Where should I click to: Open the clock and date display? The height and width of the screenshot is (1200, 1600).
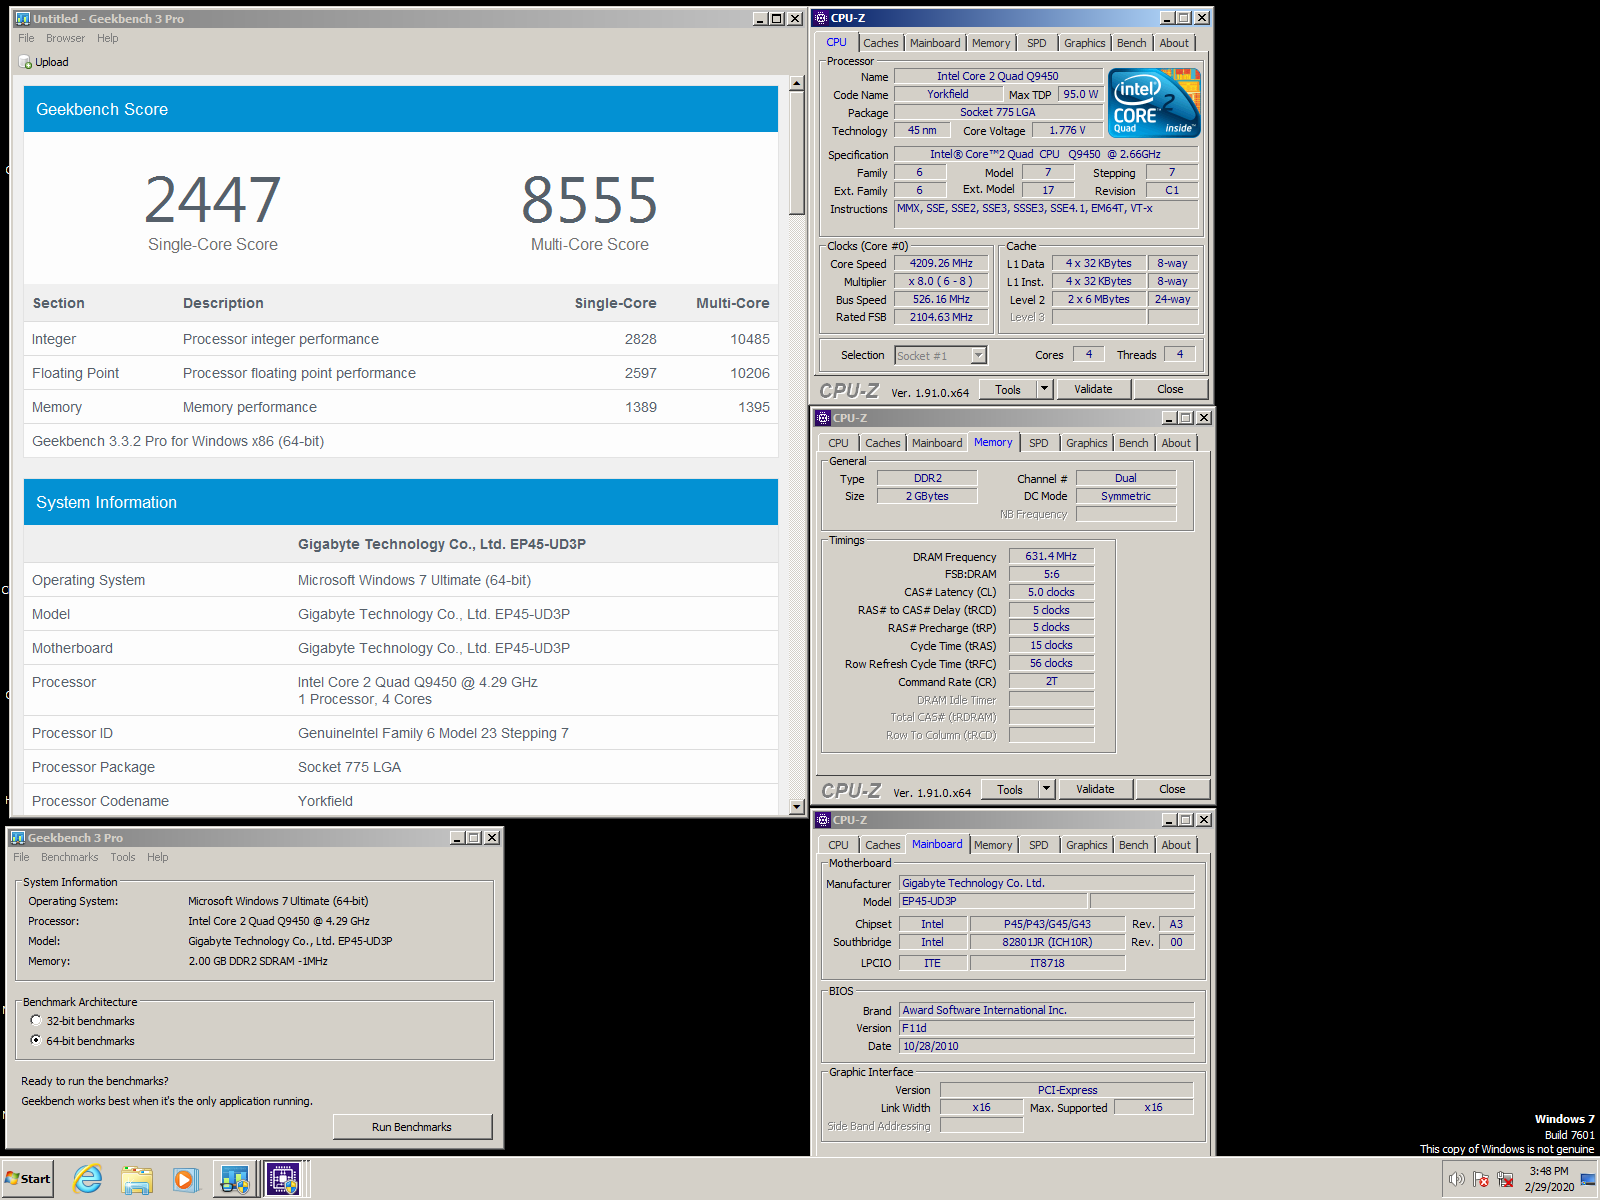click(1549, 1179)
